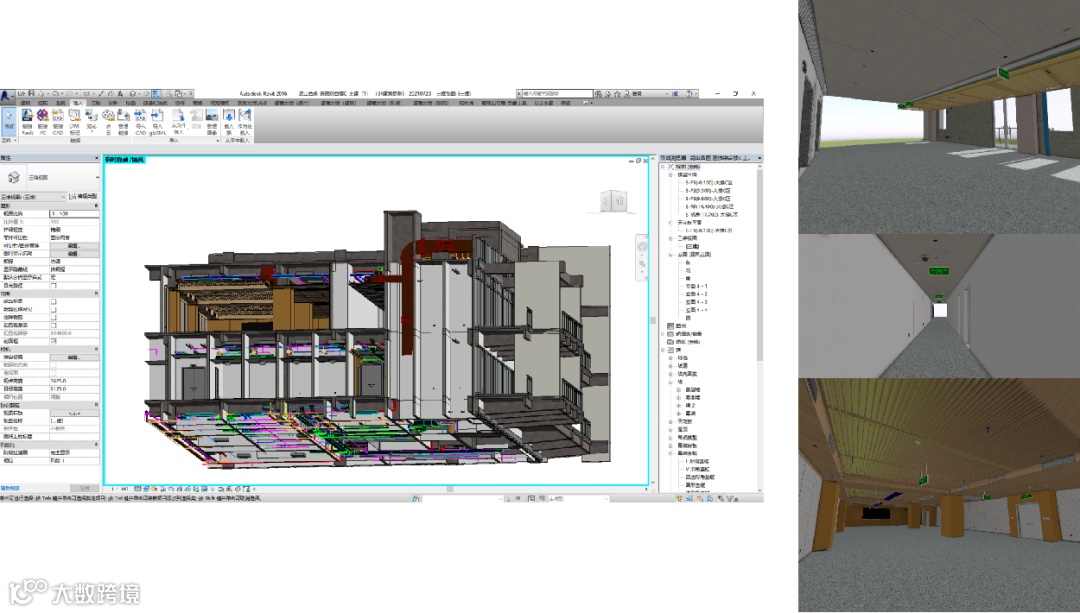Collapse the Walls family branch

tap(671, 382)
